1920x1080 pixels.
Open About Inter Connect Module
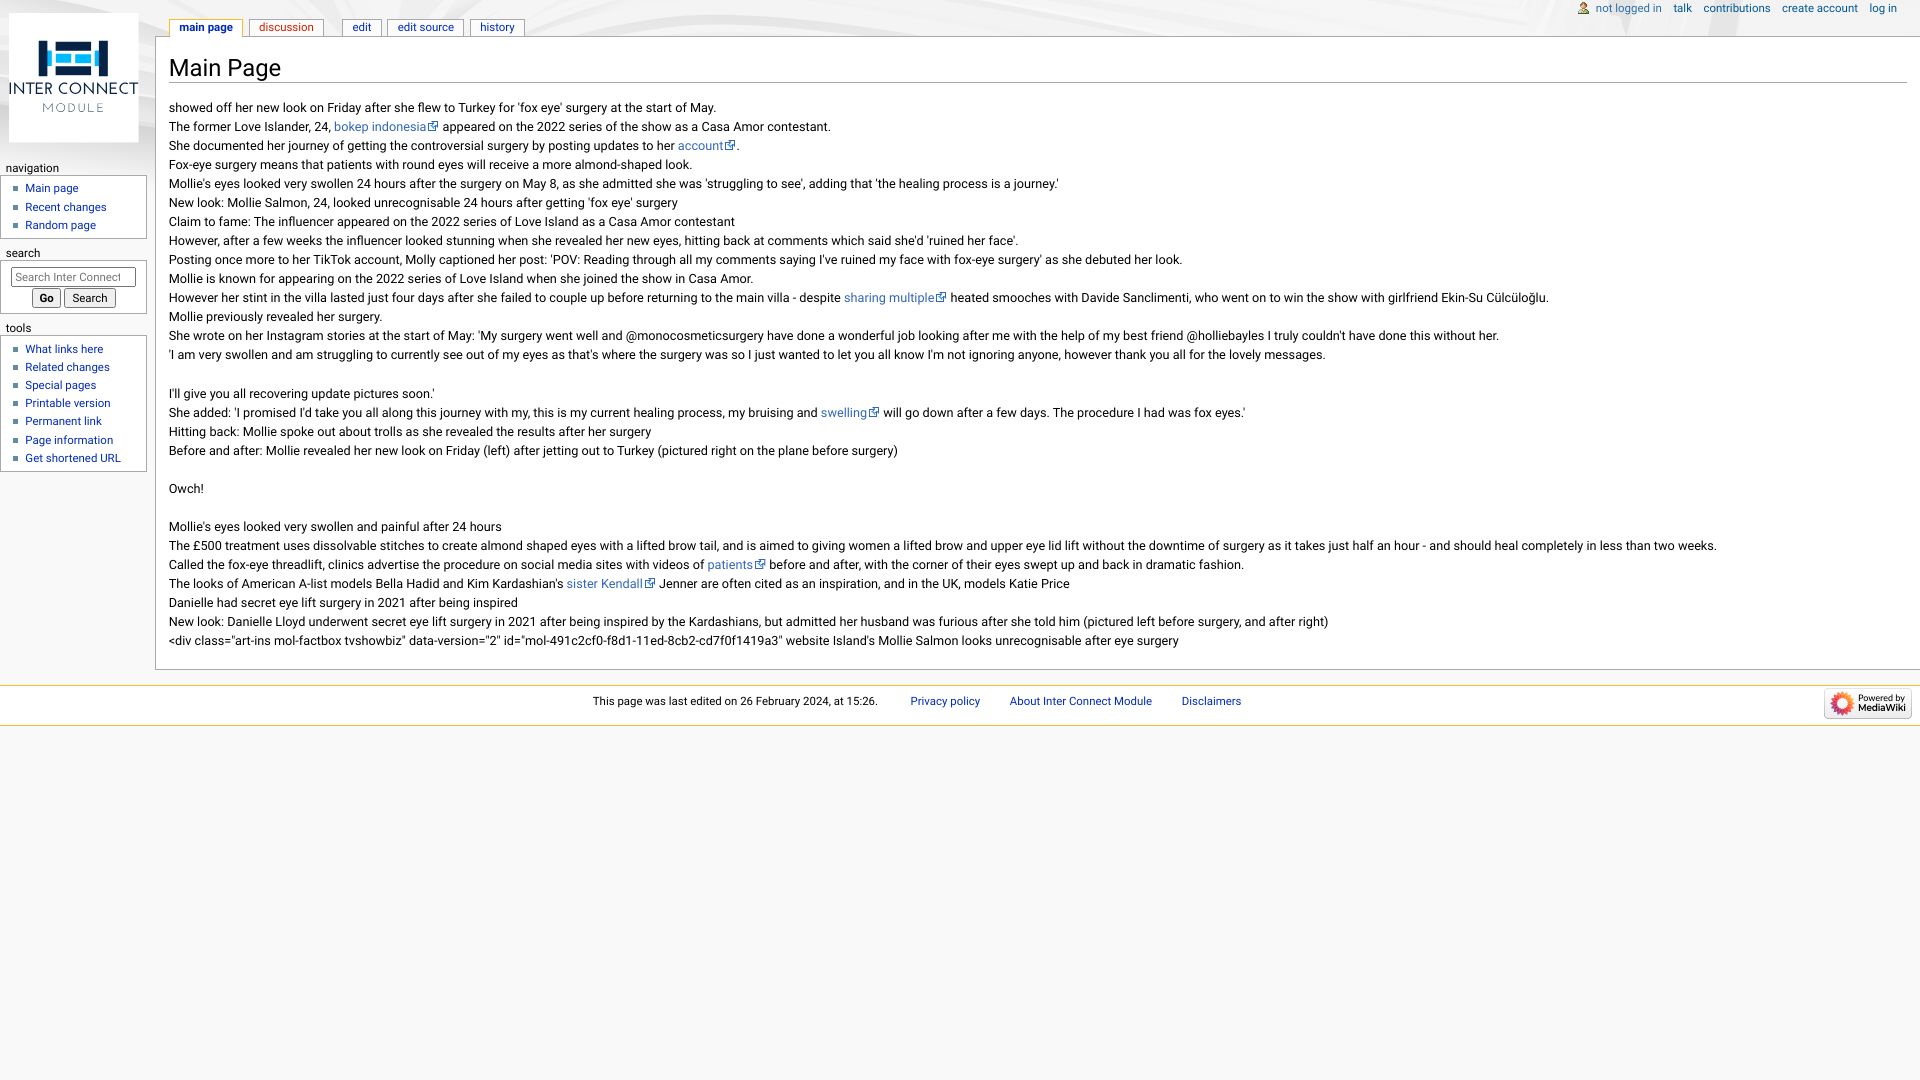click(x=1080, y=702)
